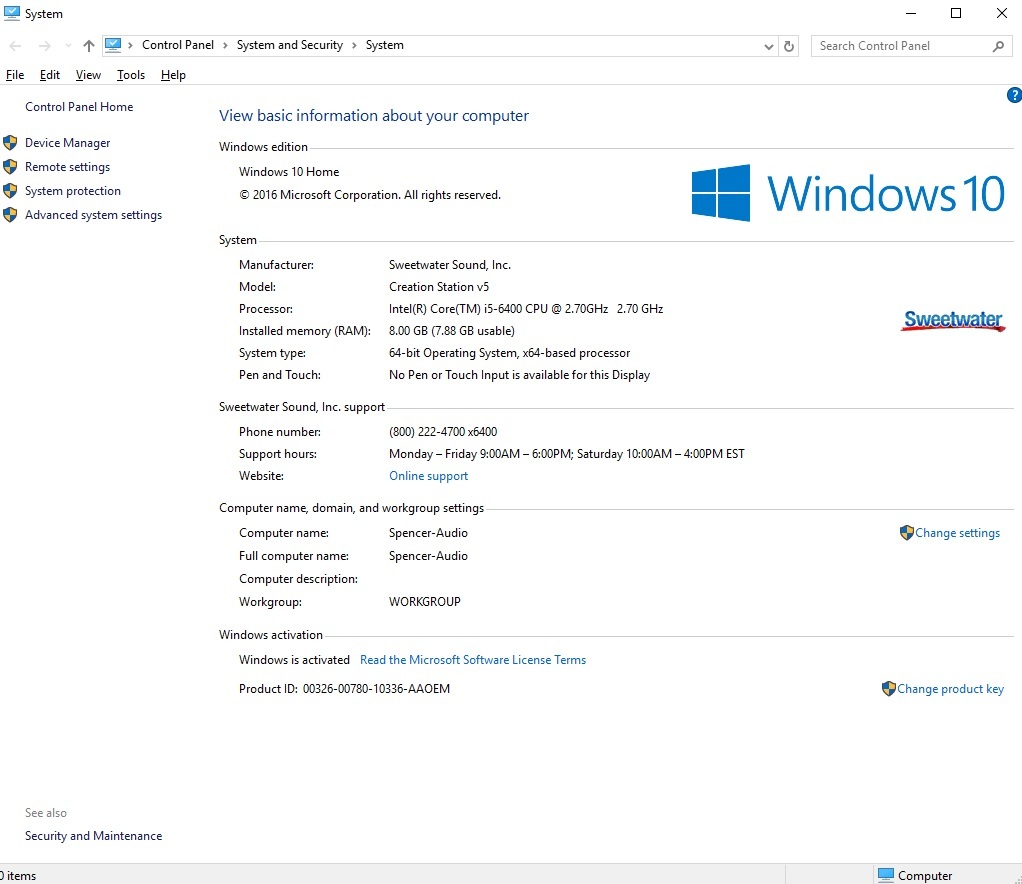Click Change settings link

(957, 533)
